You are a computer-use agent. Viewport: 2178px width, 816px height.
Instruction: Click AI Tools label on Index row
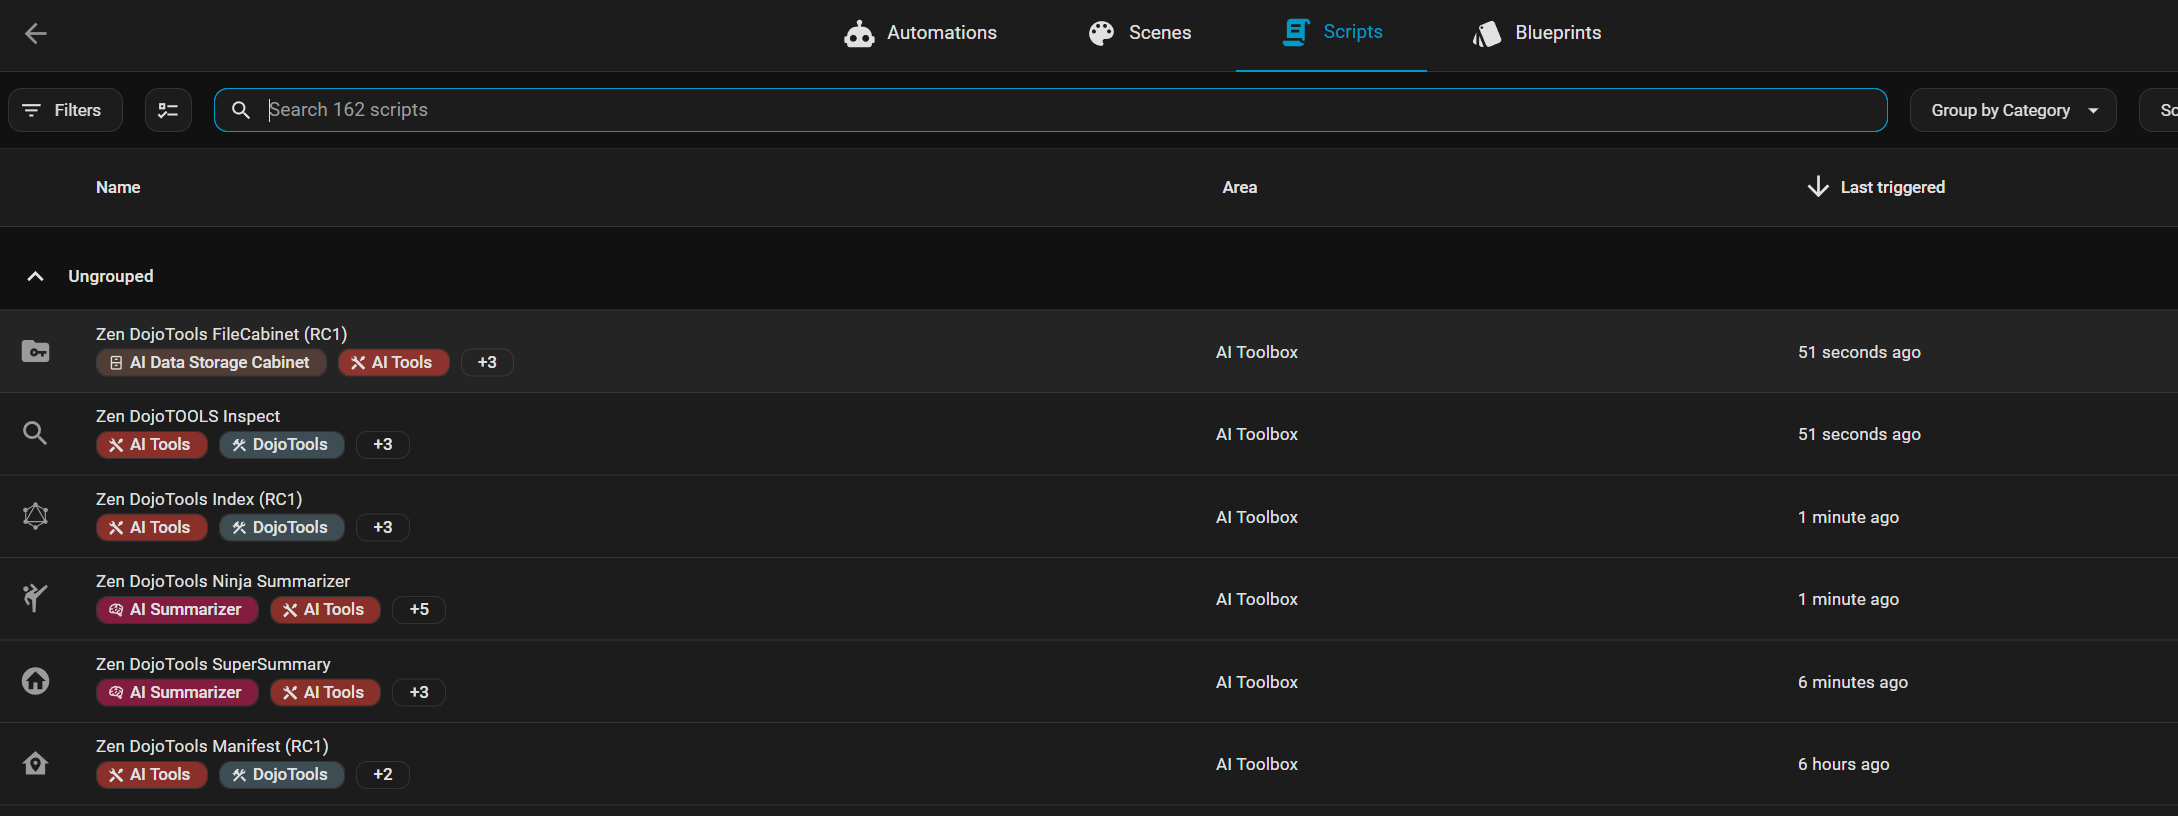pyautogui.click(x=152, y=527)
